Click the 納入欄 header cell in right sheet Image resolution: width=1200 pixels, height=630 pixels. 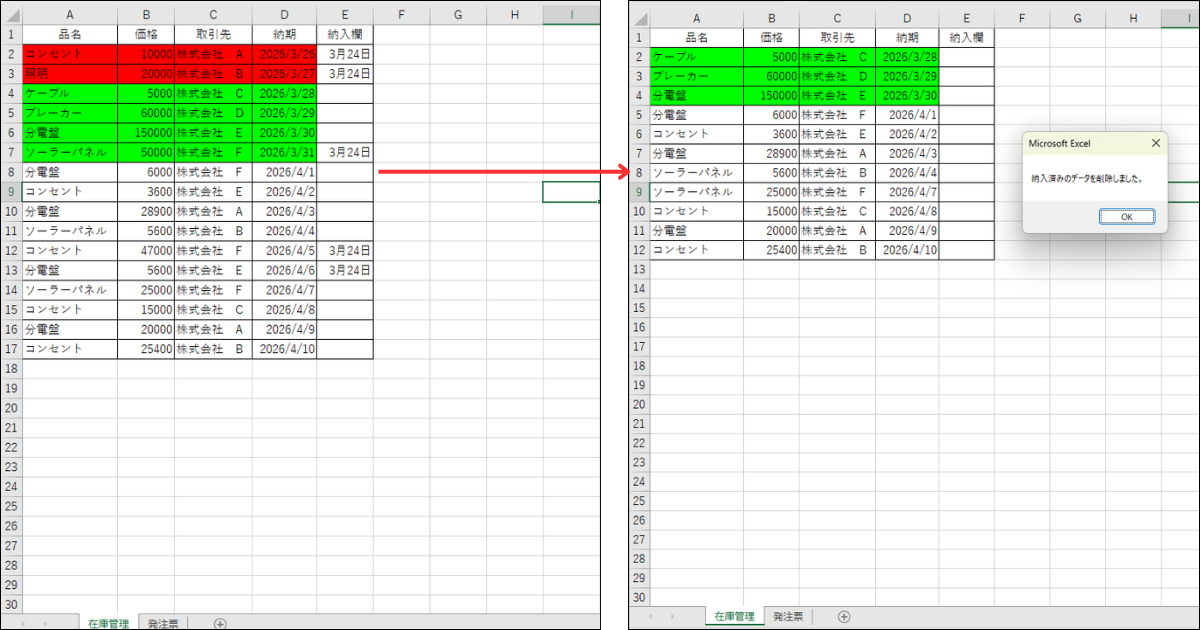[964, 37]
